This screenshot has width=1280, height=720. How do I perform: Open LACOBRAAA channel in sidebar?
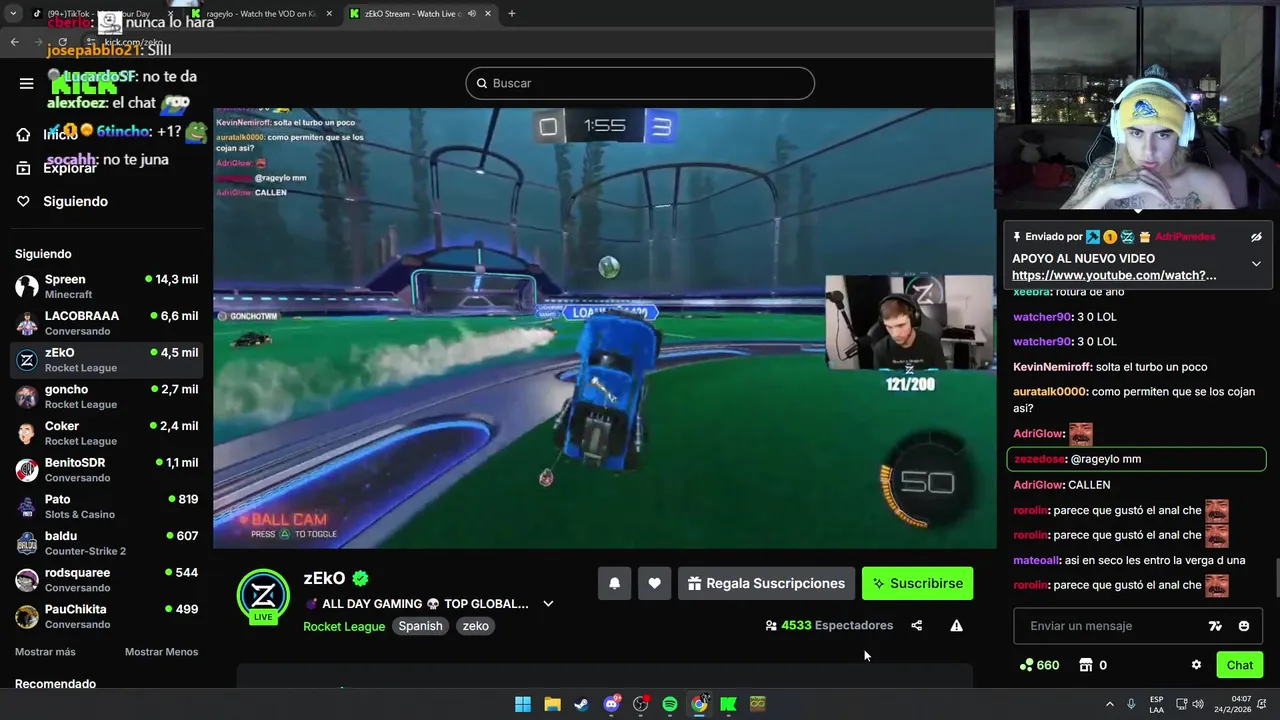pos(106,323)
